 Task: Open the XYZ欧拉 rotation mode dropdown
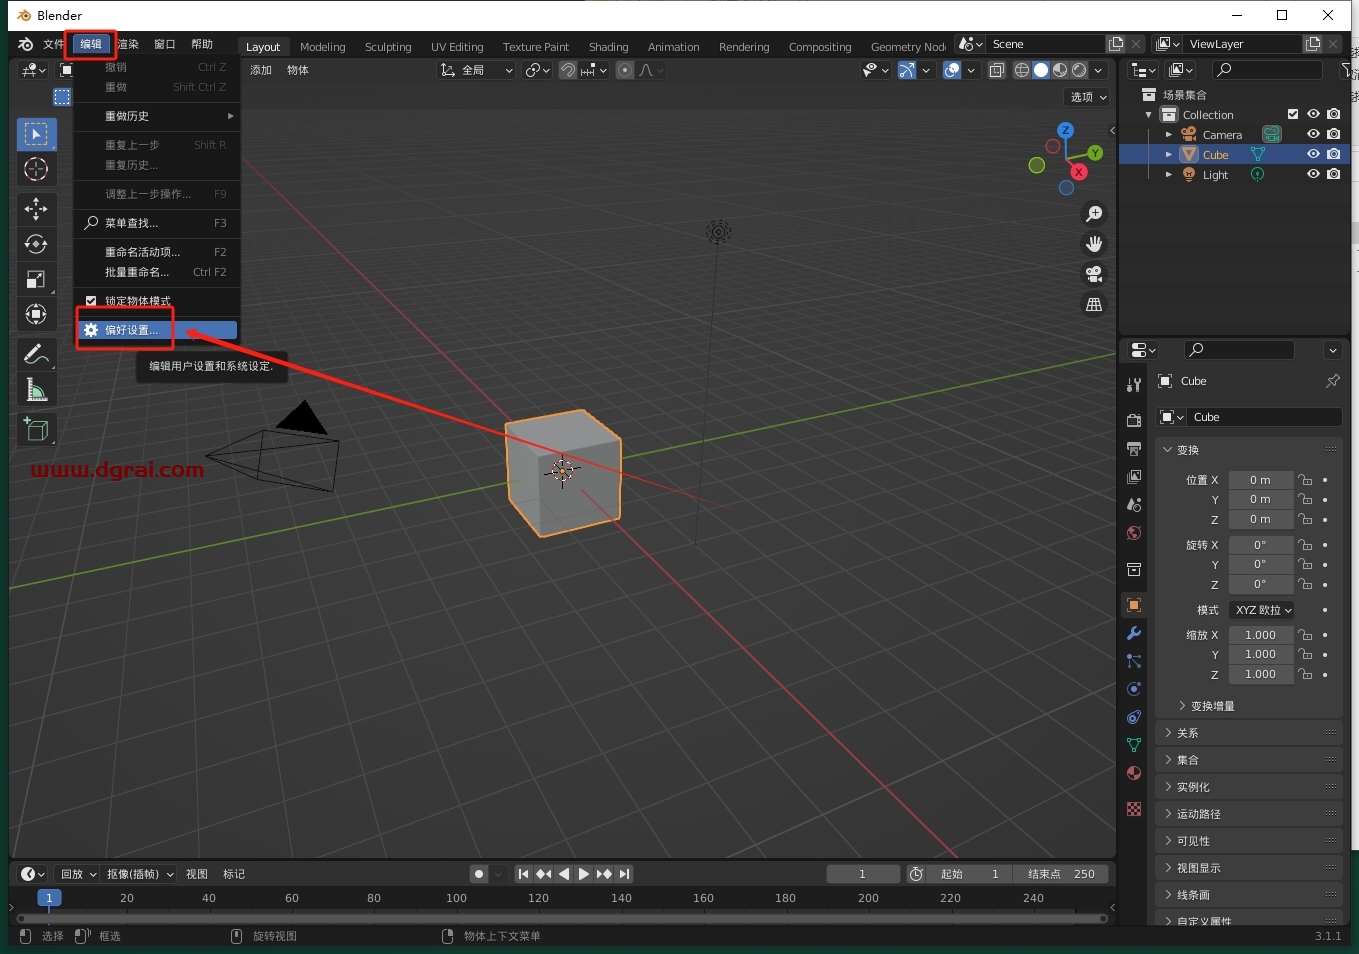(x=1262, y=610)
